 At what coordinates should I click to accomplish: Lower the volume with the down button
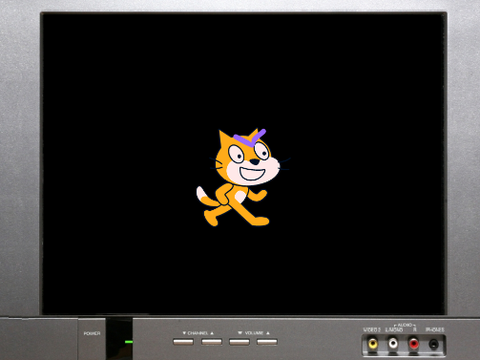click(239, 342)
